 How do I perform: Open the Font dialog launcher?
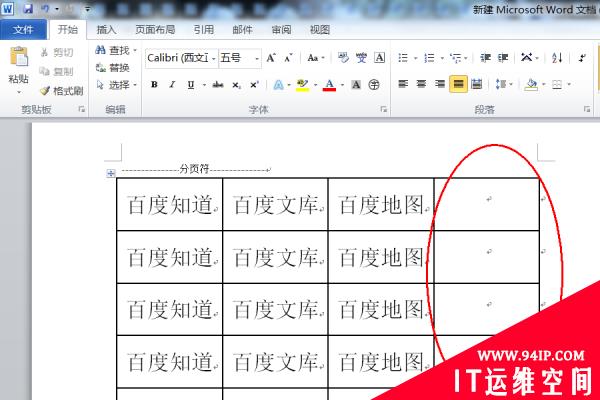[x=383, y=109]
